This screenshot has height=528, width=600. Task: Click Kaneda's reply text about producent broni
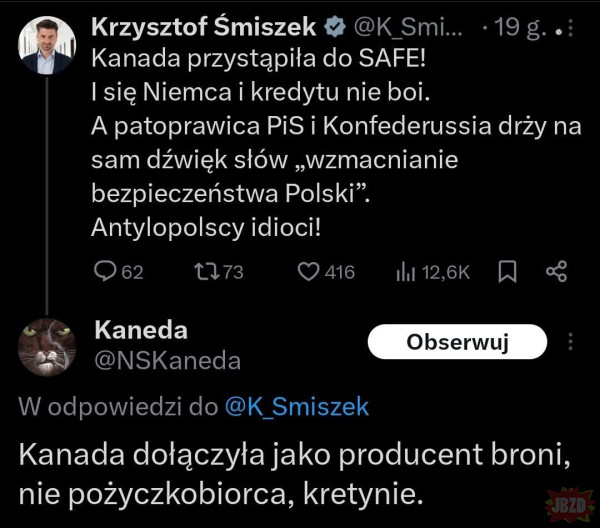pos(295,472)
